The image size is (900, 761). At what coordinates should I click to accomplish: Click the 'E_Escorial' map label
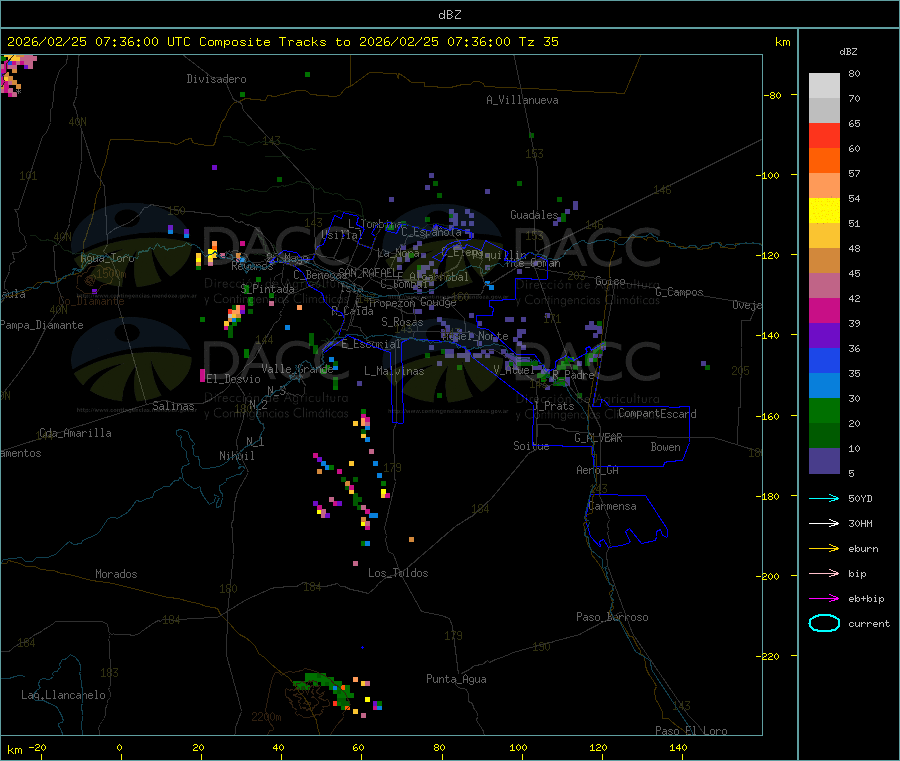point(371,344)
